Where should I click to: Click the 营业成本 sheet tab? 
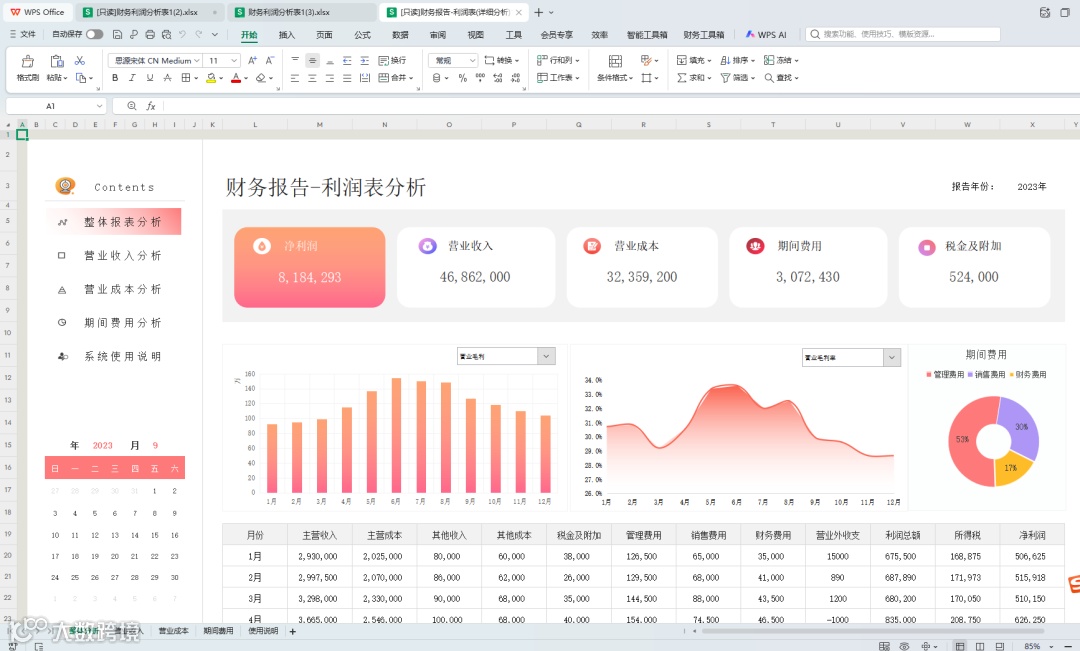tap(173, 631)
